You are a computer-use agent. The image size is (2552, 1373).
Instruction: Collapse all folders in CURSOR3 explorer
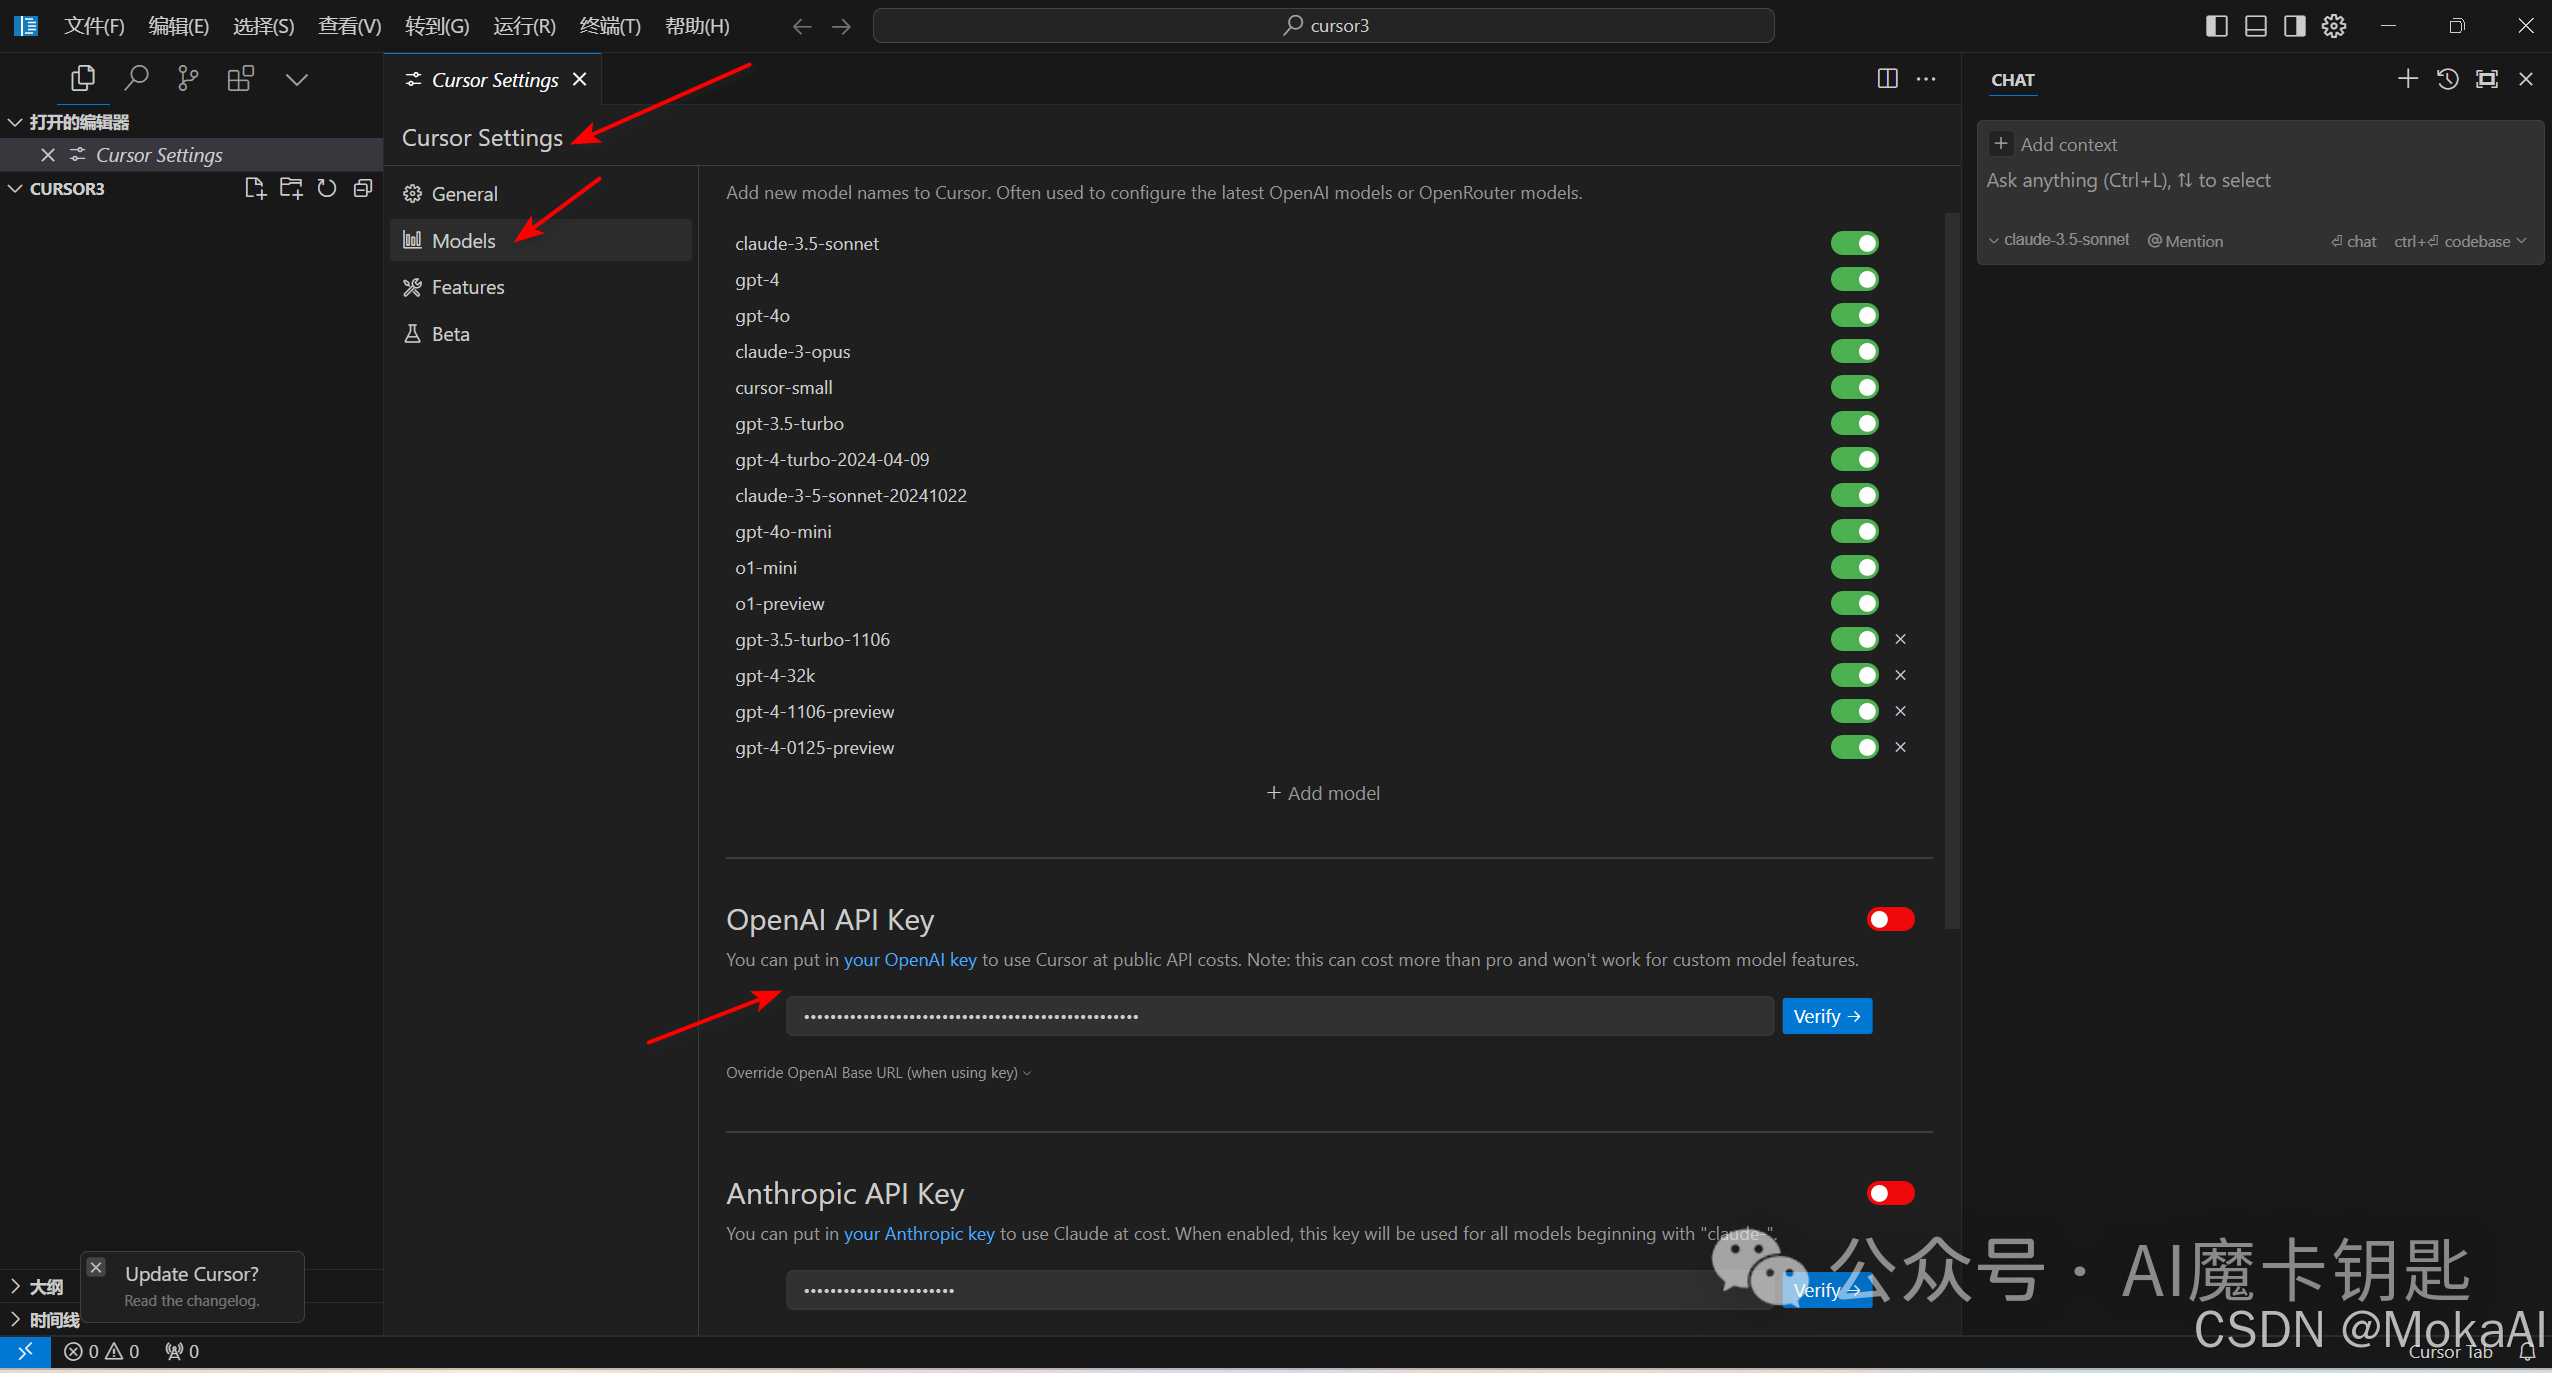(x=363, y=188)
